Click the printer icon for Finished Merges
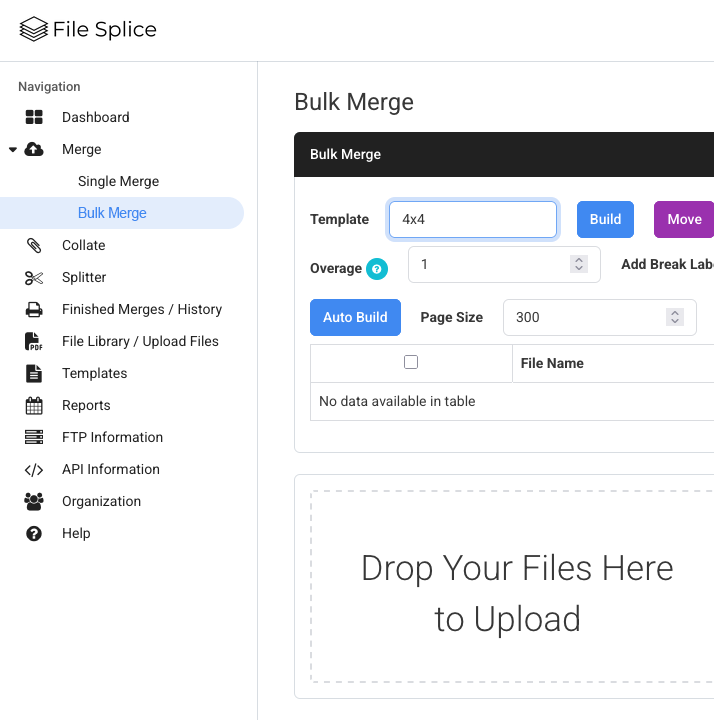Viewport: 714px width, 720px height. point(34,309)
